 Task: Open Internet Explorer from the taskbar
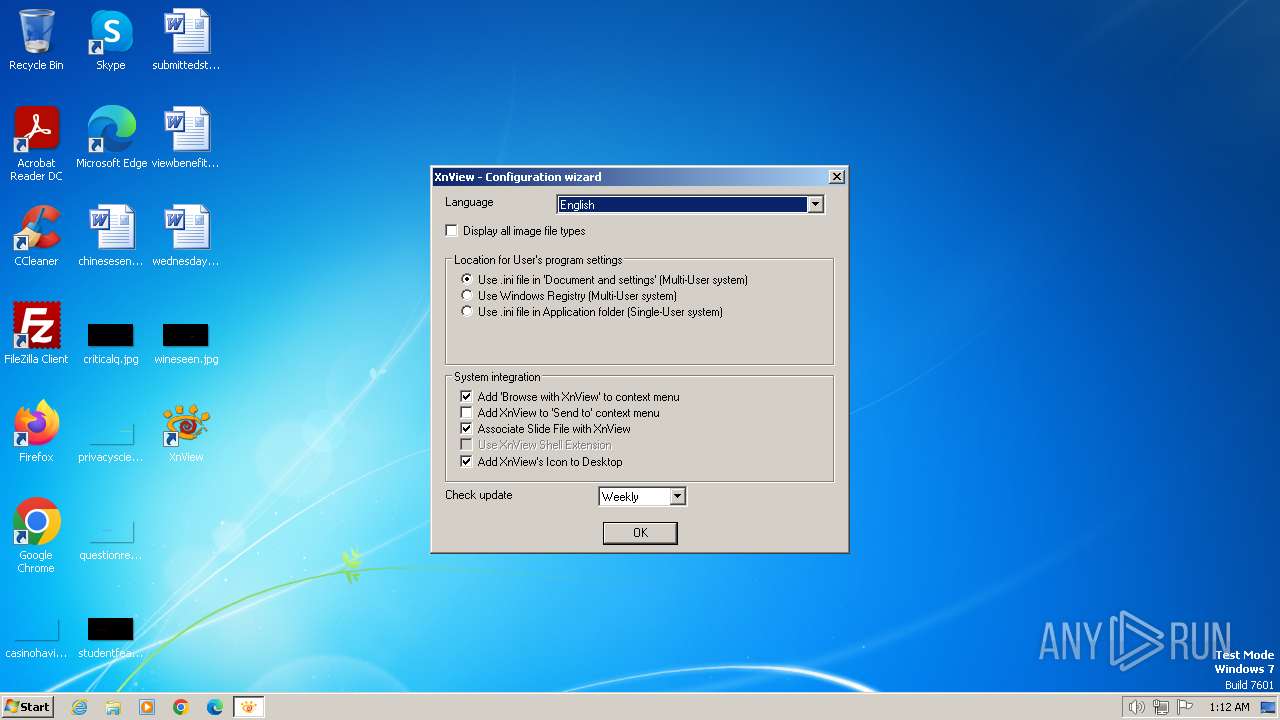click(x=80, y=707)
